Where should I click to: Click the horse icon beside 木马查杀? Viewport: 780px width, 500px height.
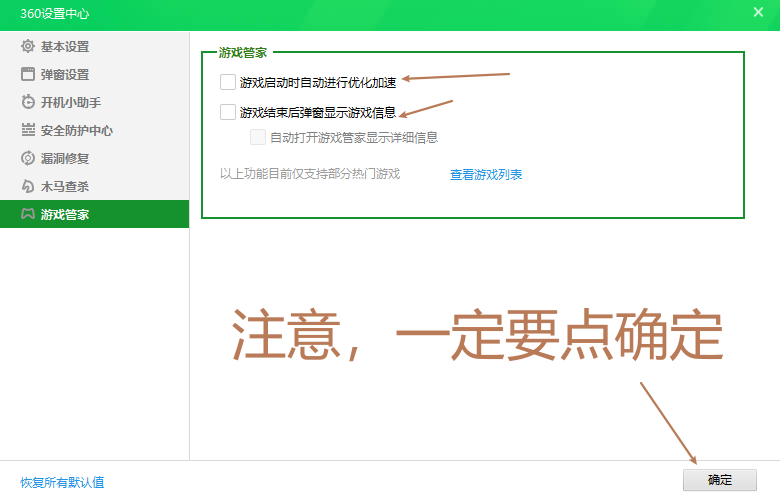(x=28, y=186)
